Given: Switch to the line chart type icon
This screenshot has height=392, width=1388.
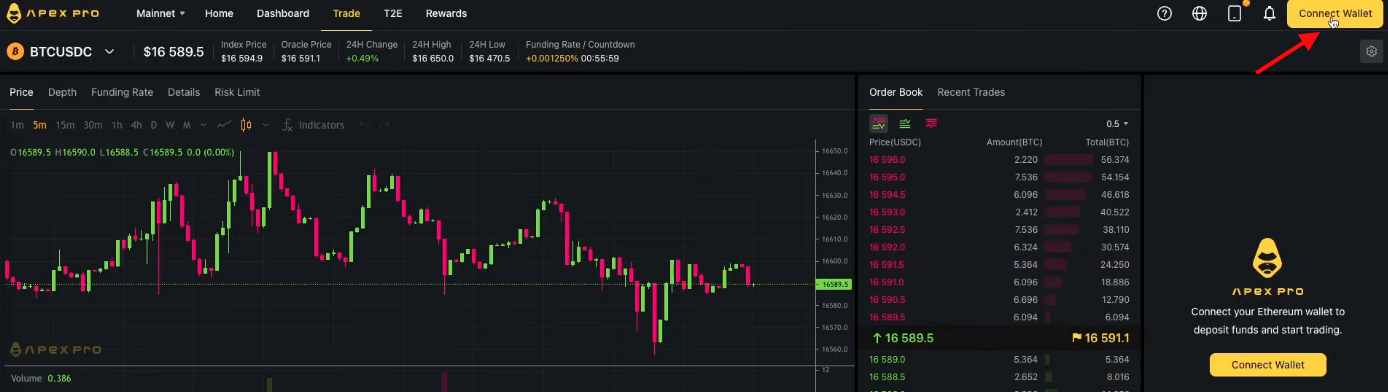Looking at the screenshot, I should [x=224, y=125].
